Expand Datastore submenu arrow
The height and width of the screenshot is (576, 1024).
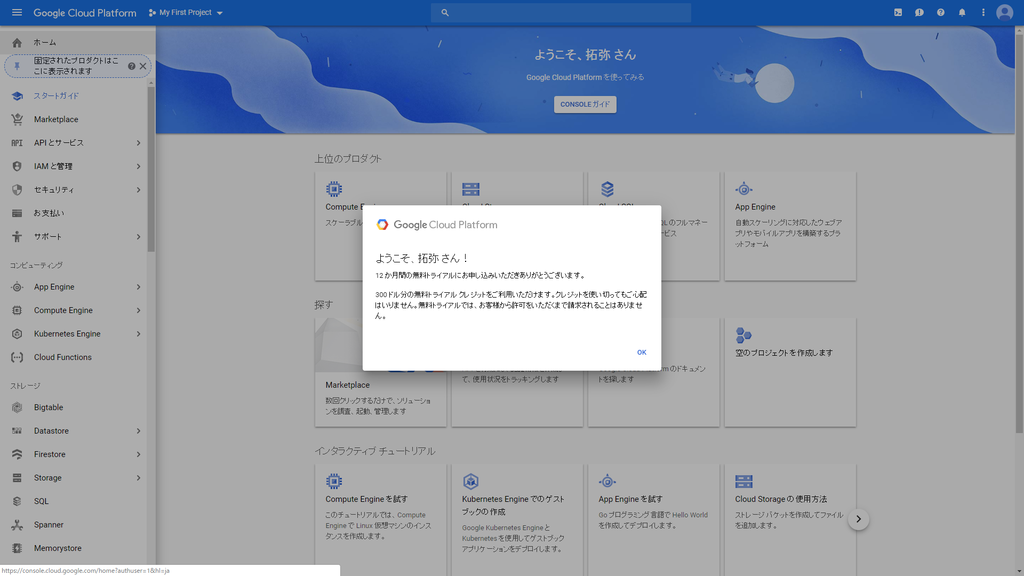(138, 431)
